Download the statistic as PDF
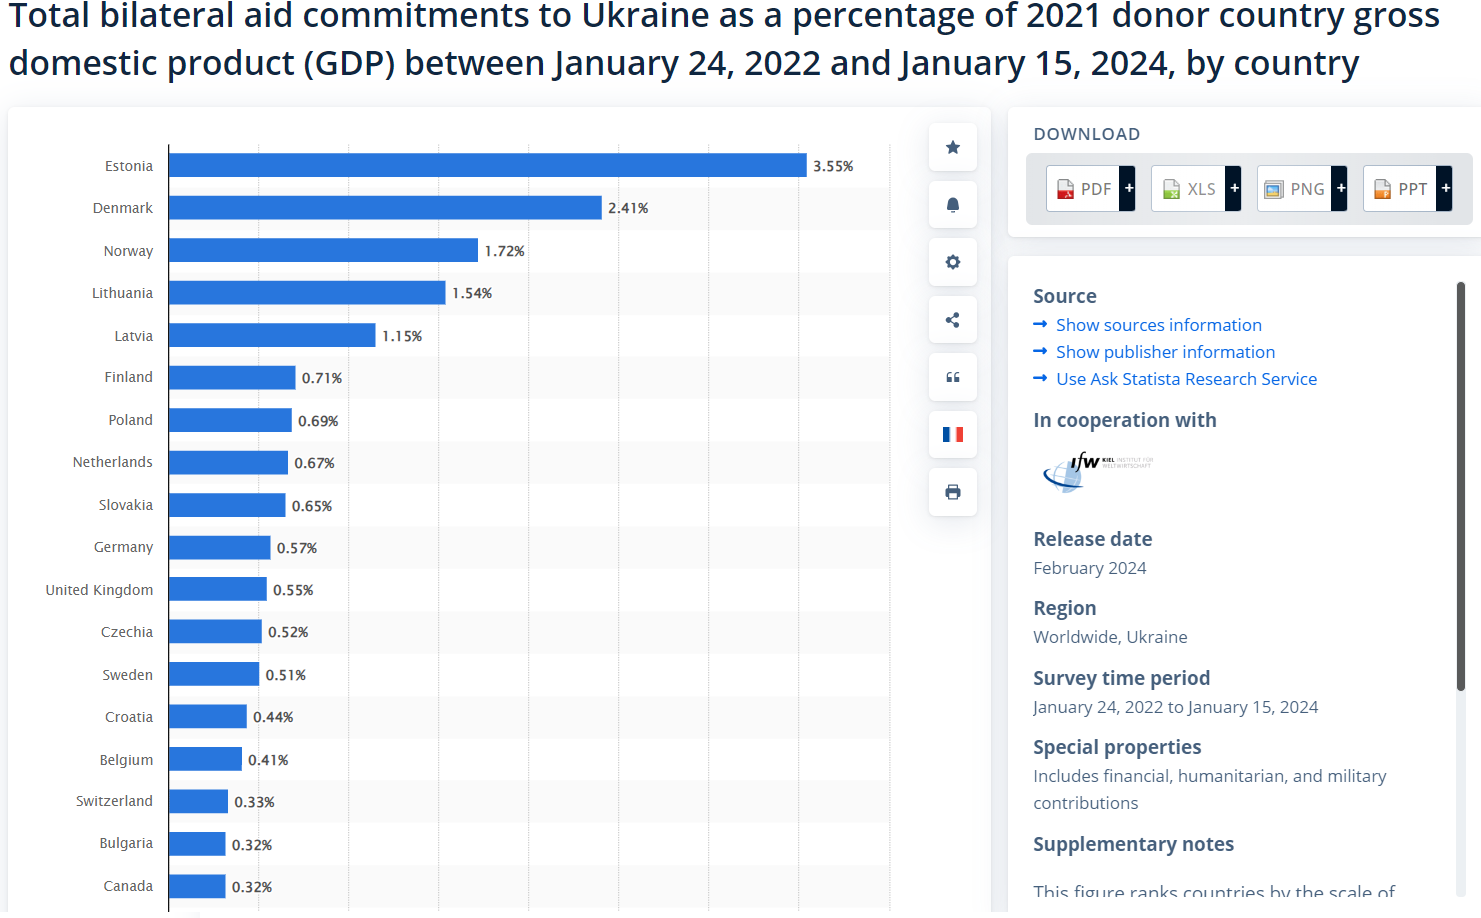The height and width of the screenshot is (918, 1481). click(x=1083, y=189)
